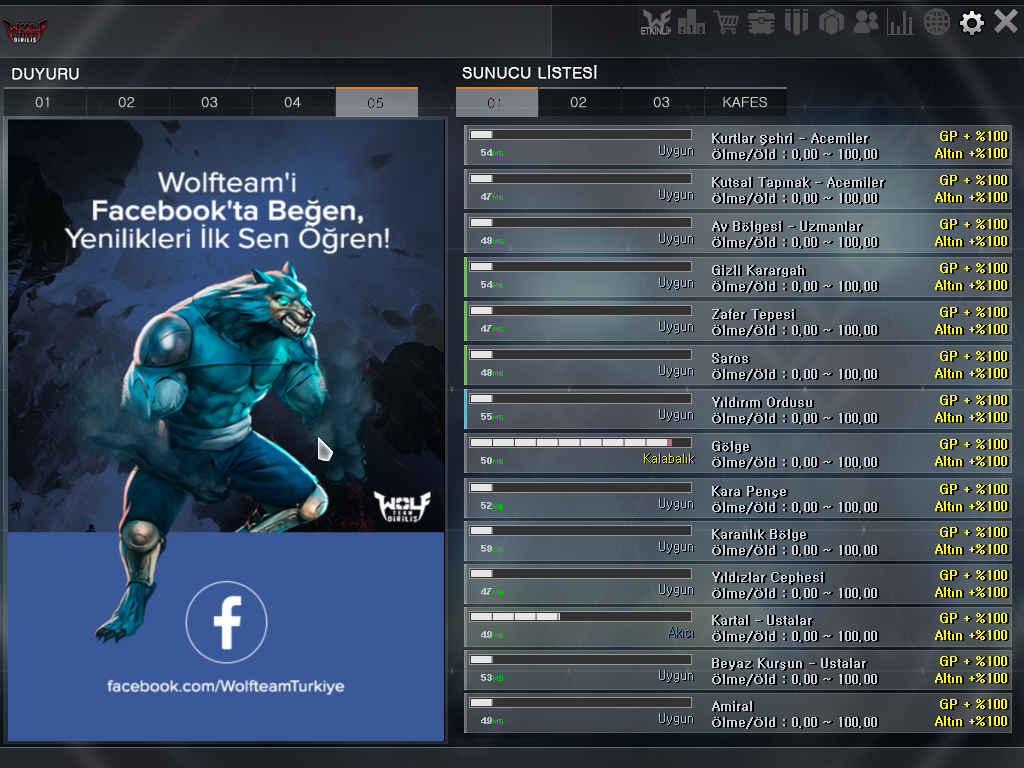Click the Kartal – Ustalar load bar

[x=581, y=616]
